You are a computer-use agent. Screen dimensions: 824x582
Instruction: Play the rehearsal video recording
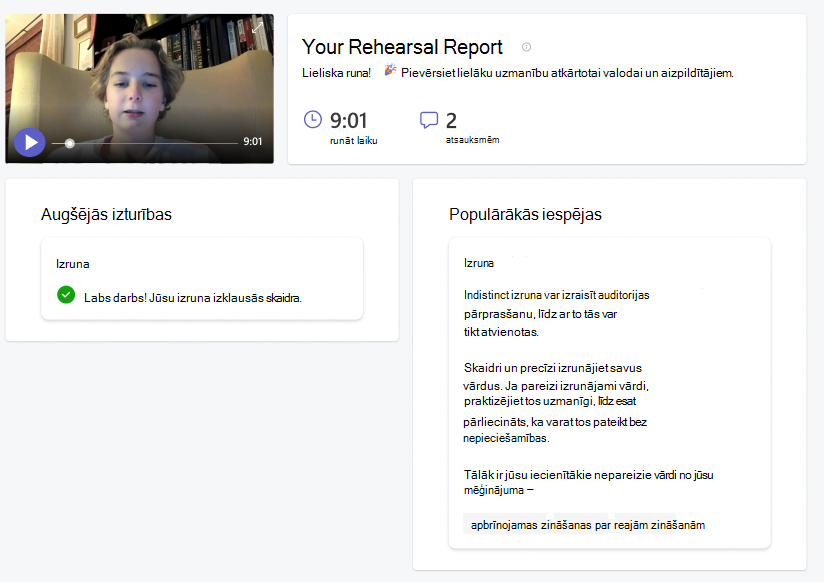[x=29, y=142]
